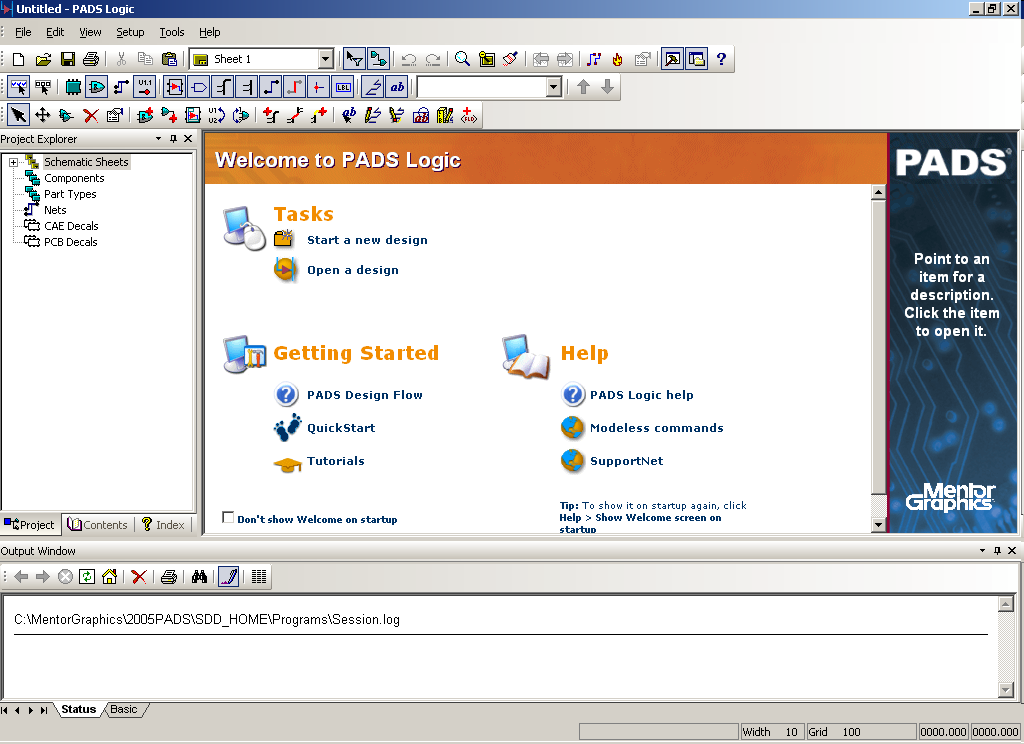1024x744 pixels.
Task: Click the Home icon in Output Window toolbar
Action: point(110,577)
